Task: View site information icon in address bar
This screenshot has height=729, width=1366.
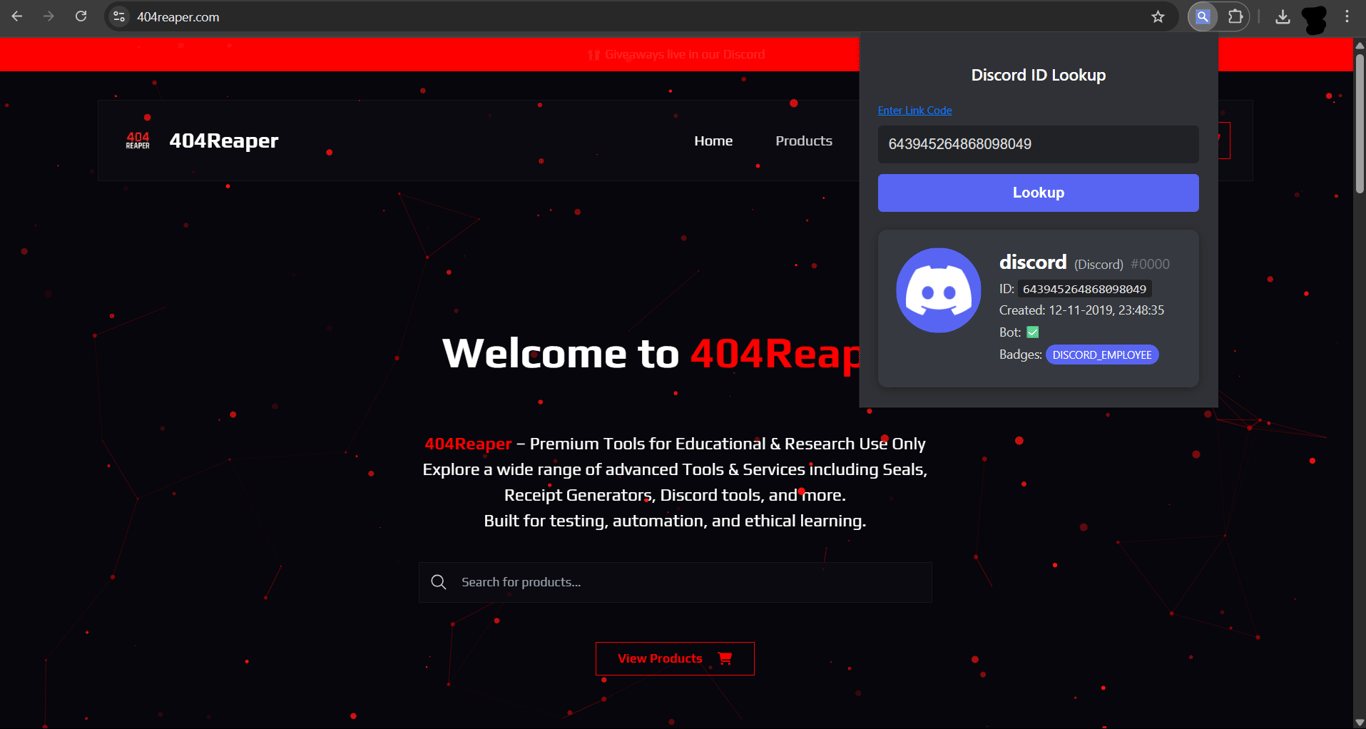Action: [119, 17]
